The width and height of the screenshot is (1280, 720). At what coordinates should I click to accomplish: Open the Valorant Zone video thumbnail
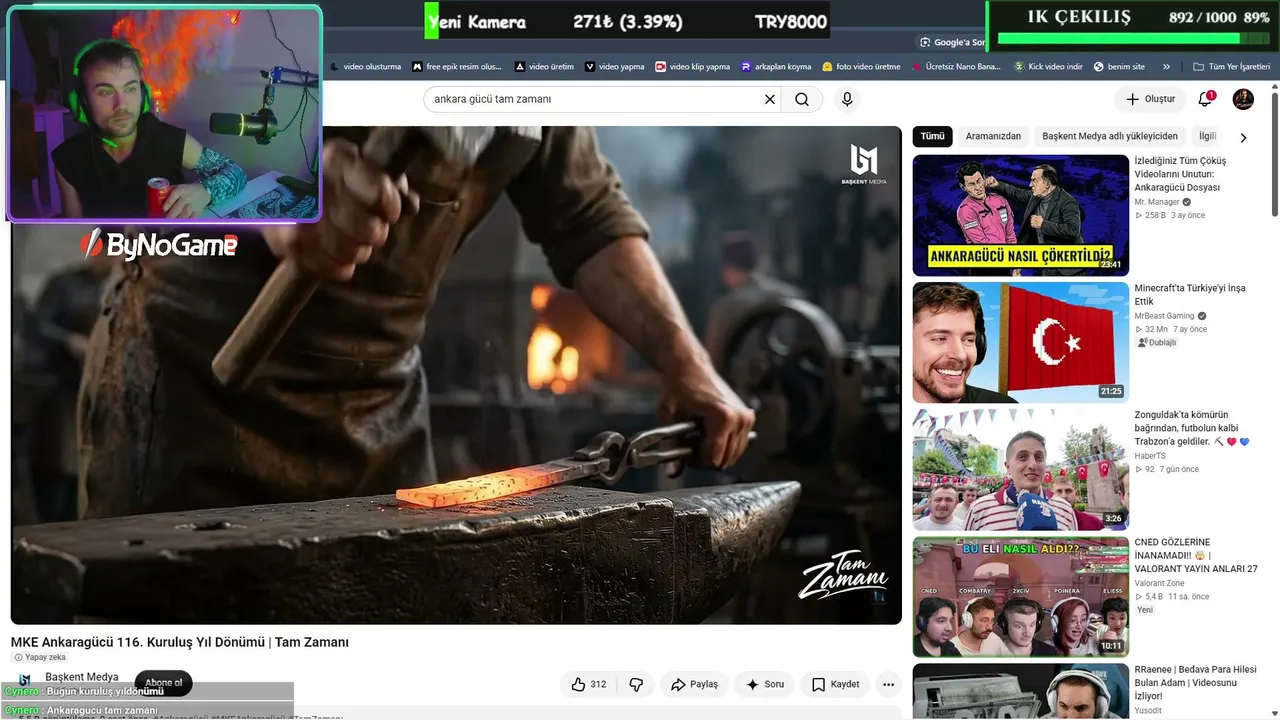point(1020,597)
